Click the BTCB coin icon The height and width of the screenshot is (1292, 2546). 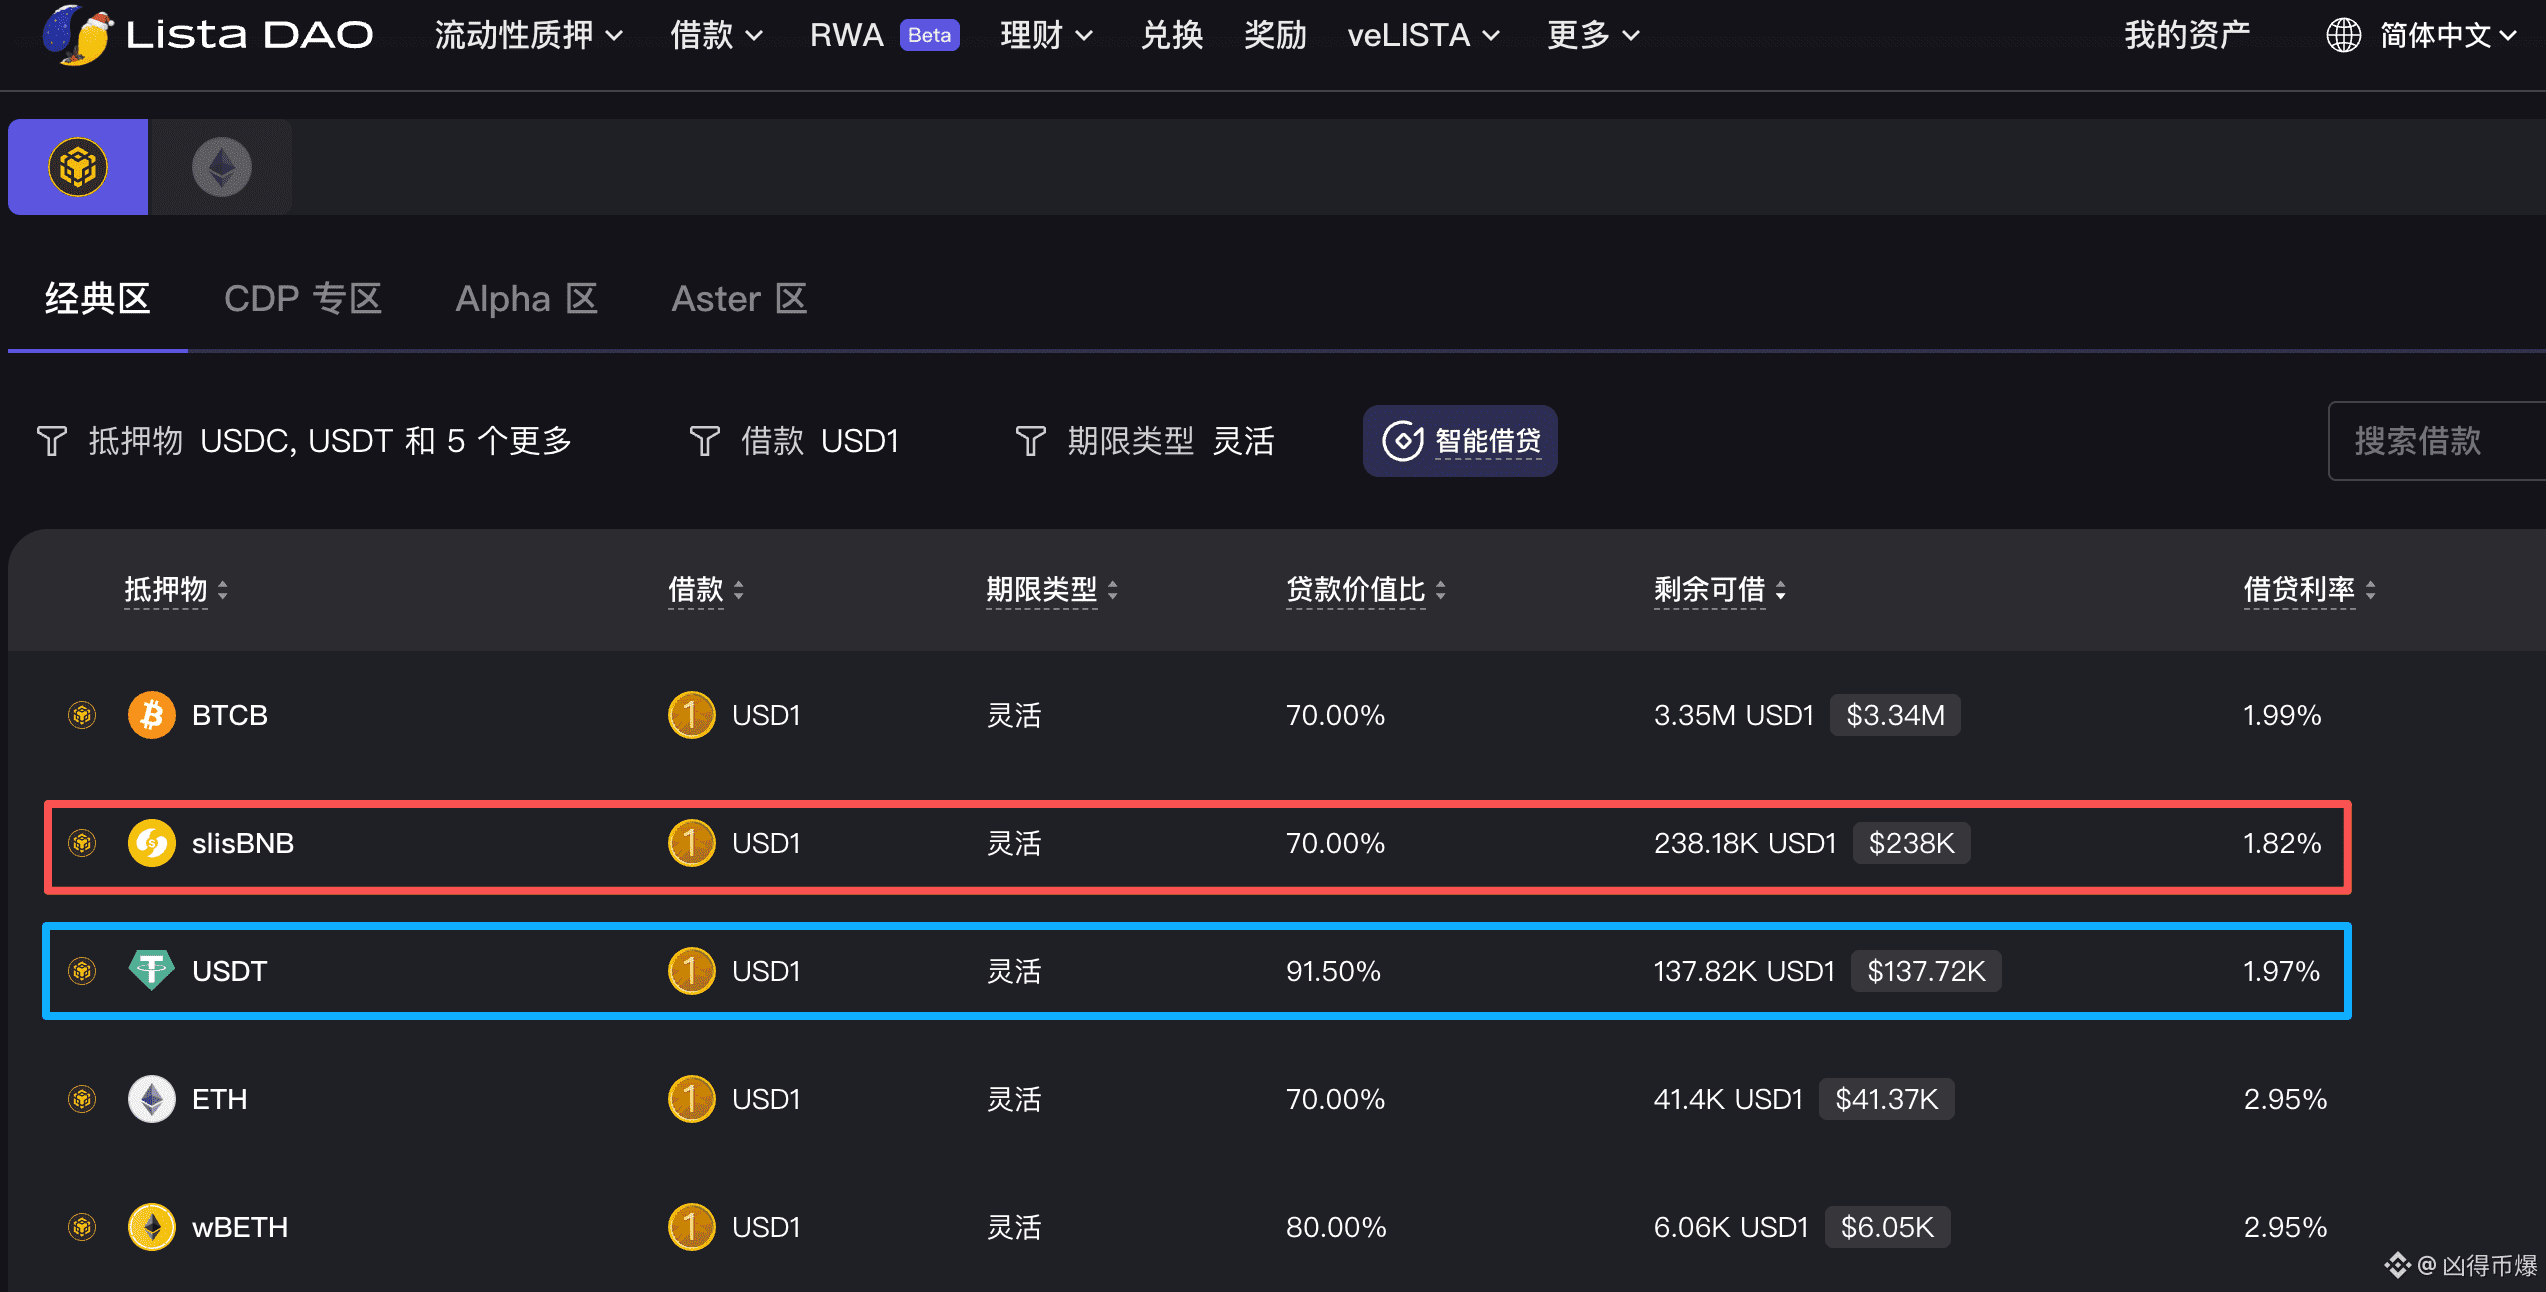pos(151,715)
